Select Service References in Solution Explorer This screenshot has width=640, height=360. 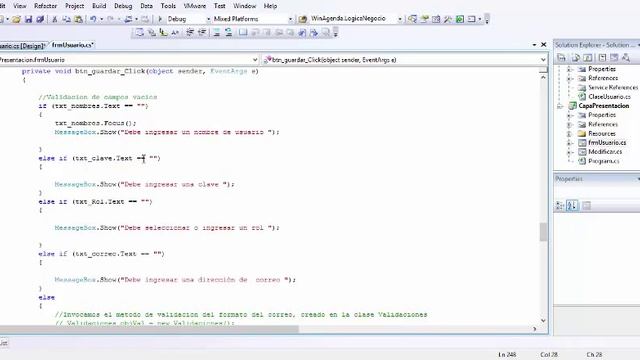[613, 87]
